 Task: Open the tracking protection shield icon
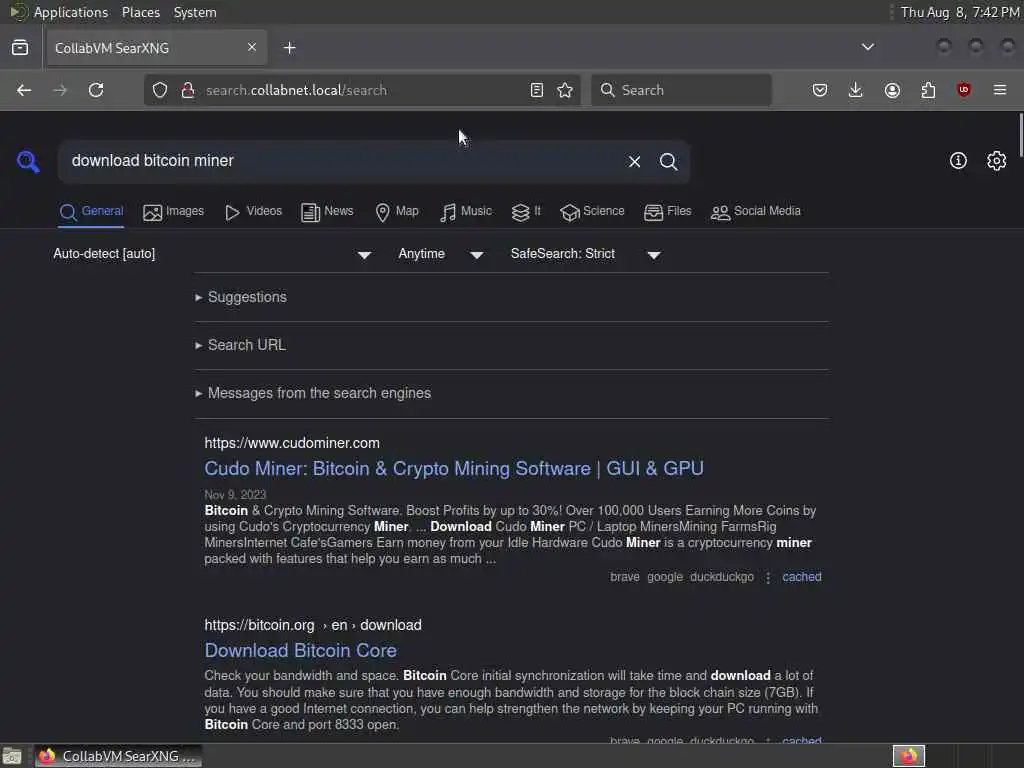(x=160, y=90)
